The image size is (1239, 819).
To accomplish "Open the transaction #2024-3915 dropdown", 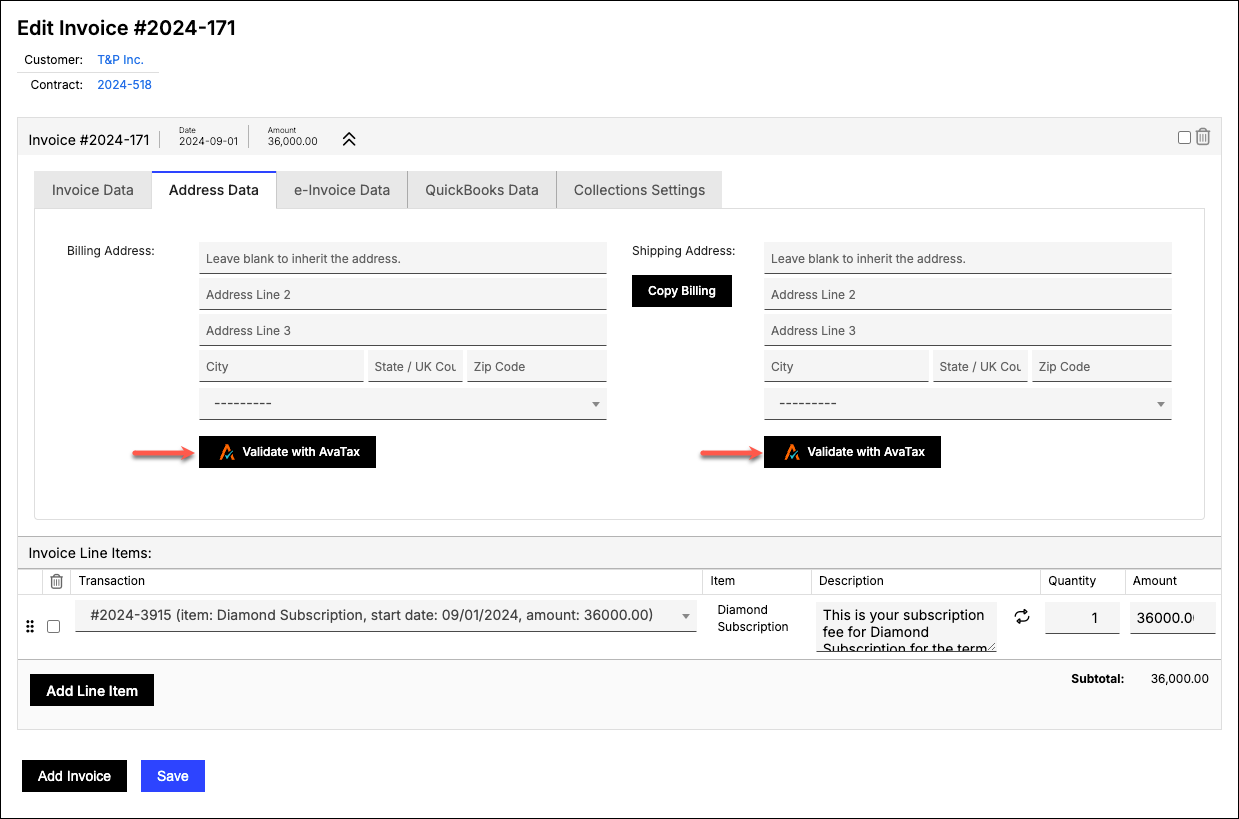I will point(386,616).
